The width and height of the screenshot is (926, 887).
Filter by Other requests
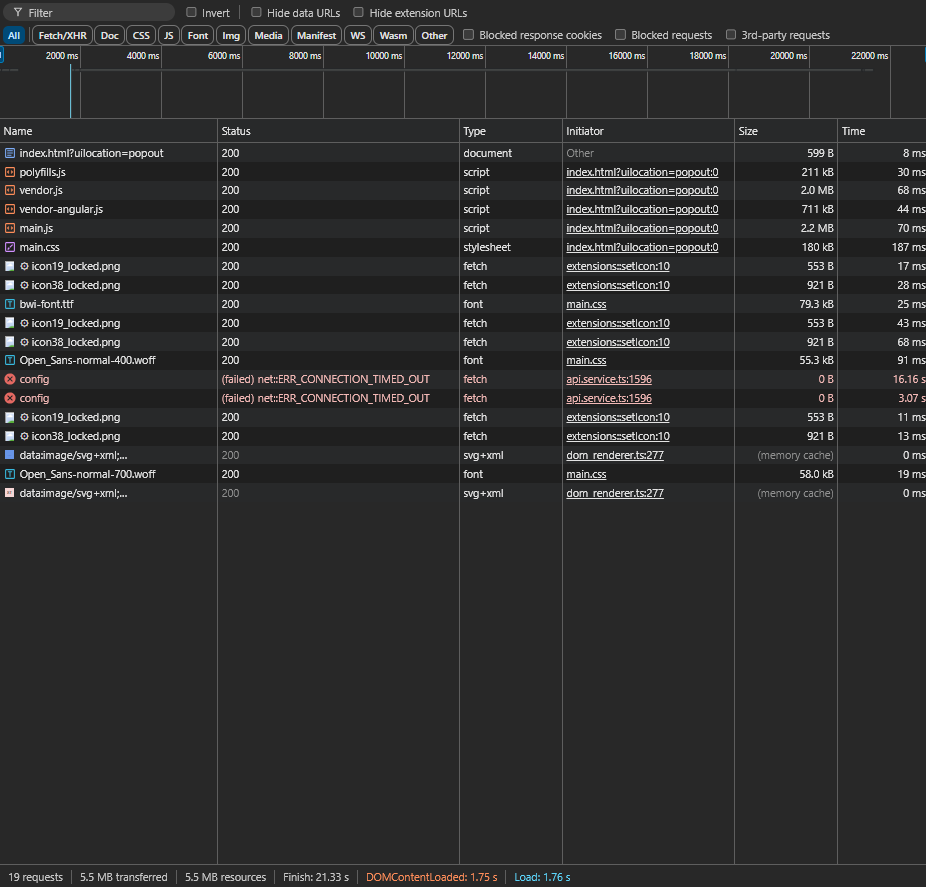click(435, 35)
